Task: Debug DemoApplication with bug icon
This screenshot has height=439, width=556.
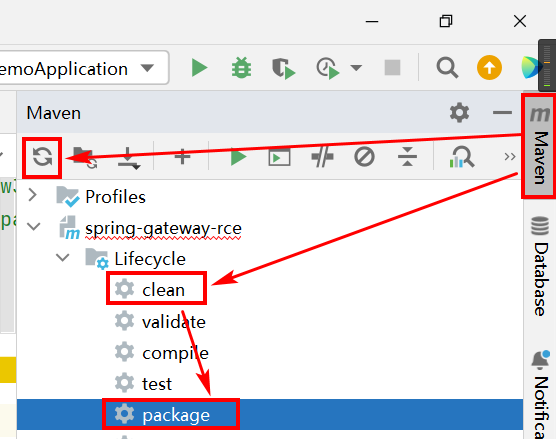Action: click(x=241, y=67)
